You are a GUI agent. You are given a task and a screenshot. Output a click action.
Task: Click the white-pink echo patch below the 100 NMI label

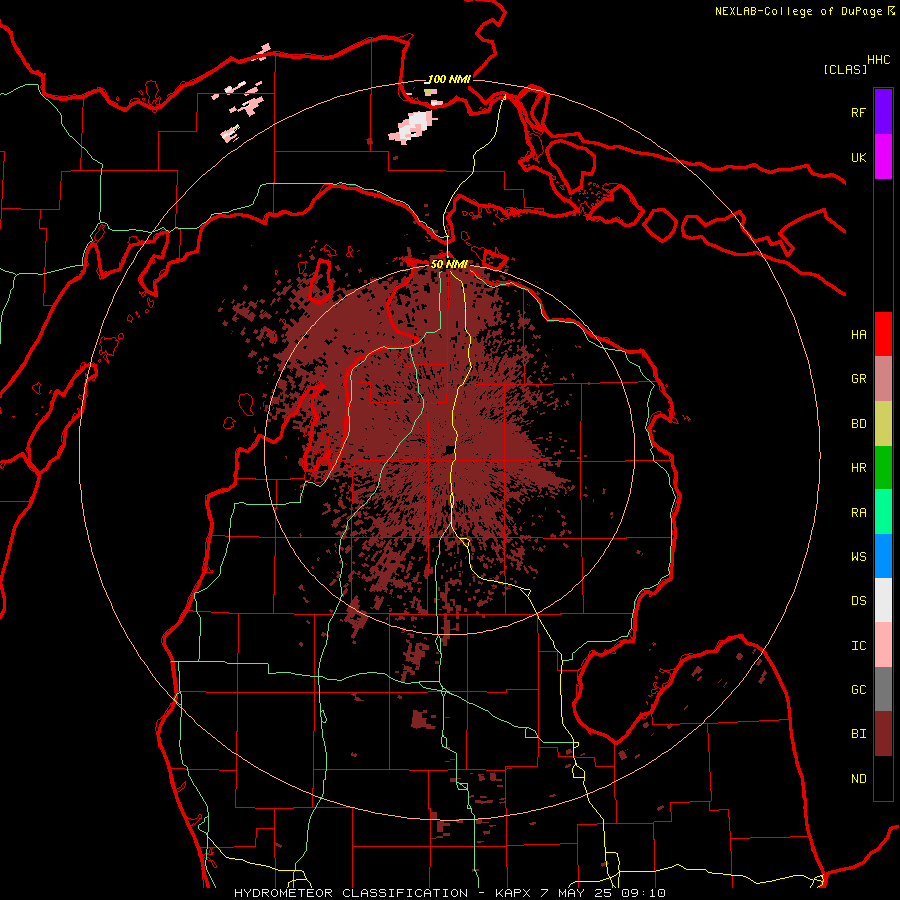(412, 127)
